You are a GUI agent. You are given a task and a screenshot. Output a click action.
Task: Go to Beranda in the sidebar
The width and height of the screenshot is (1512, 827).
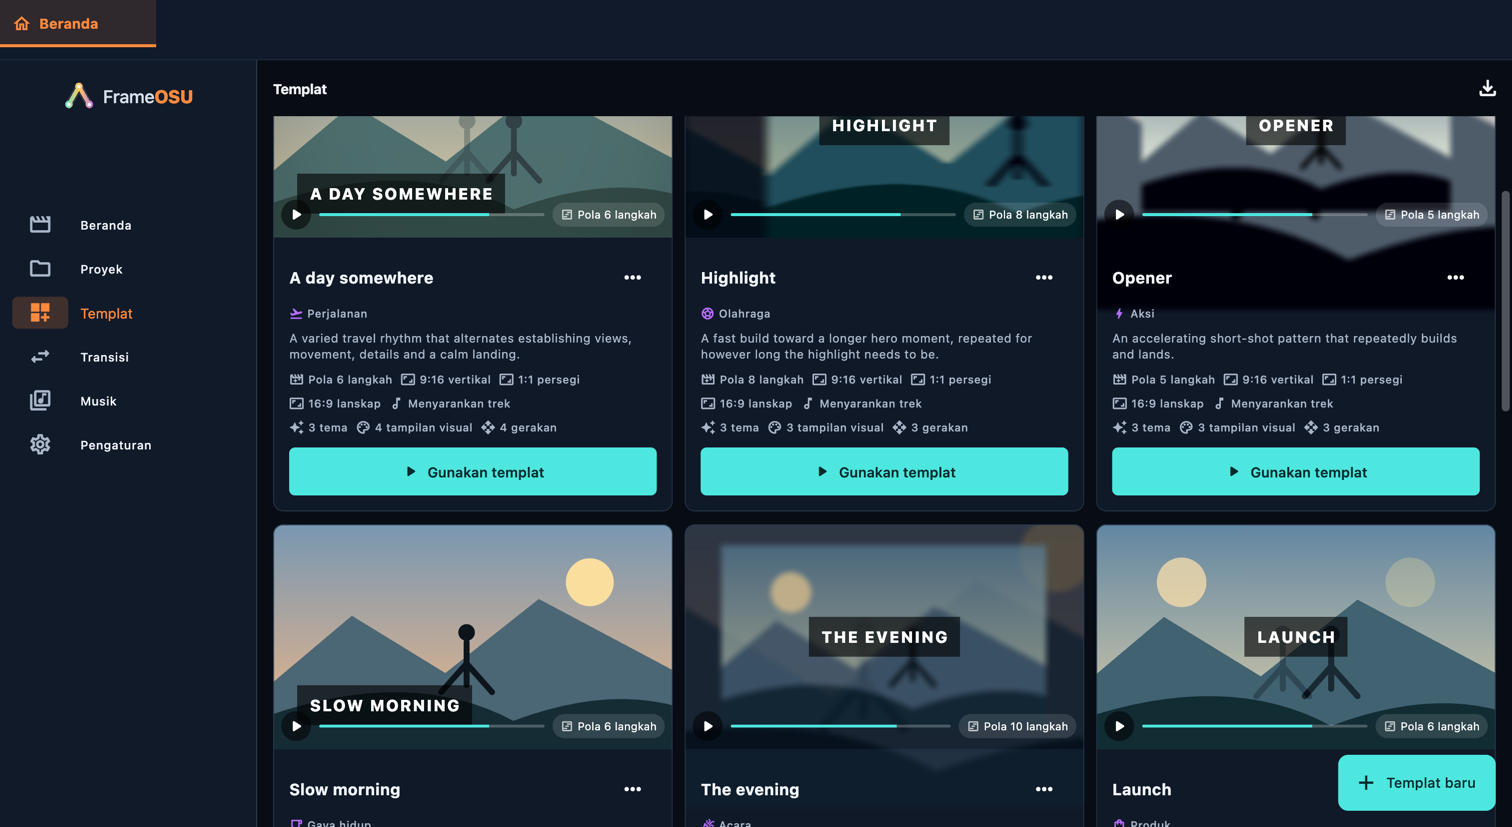point(128,225)
